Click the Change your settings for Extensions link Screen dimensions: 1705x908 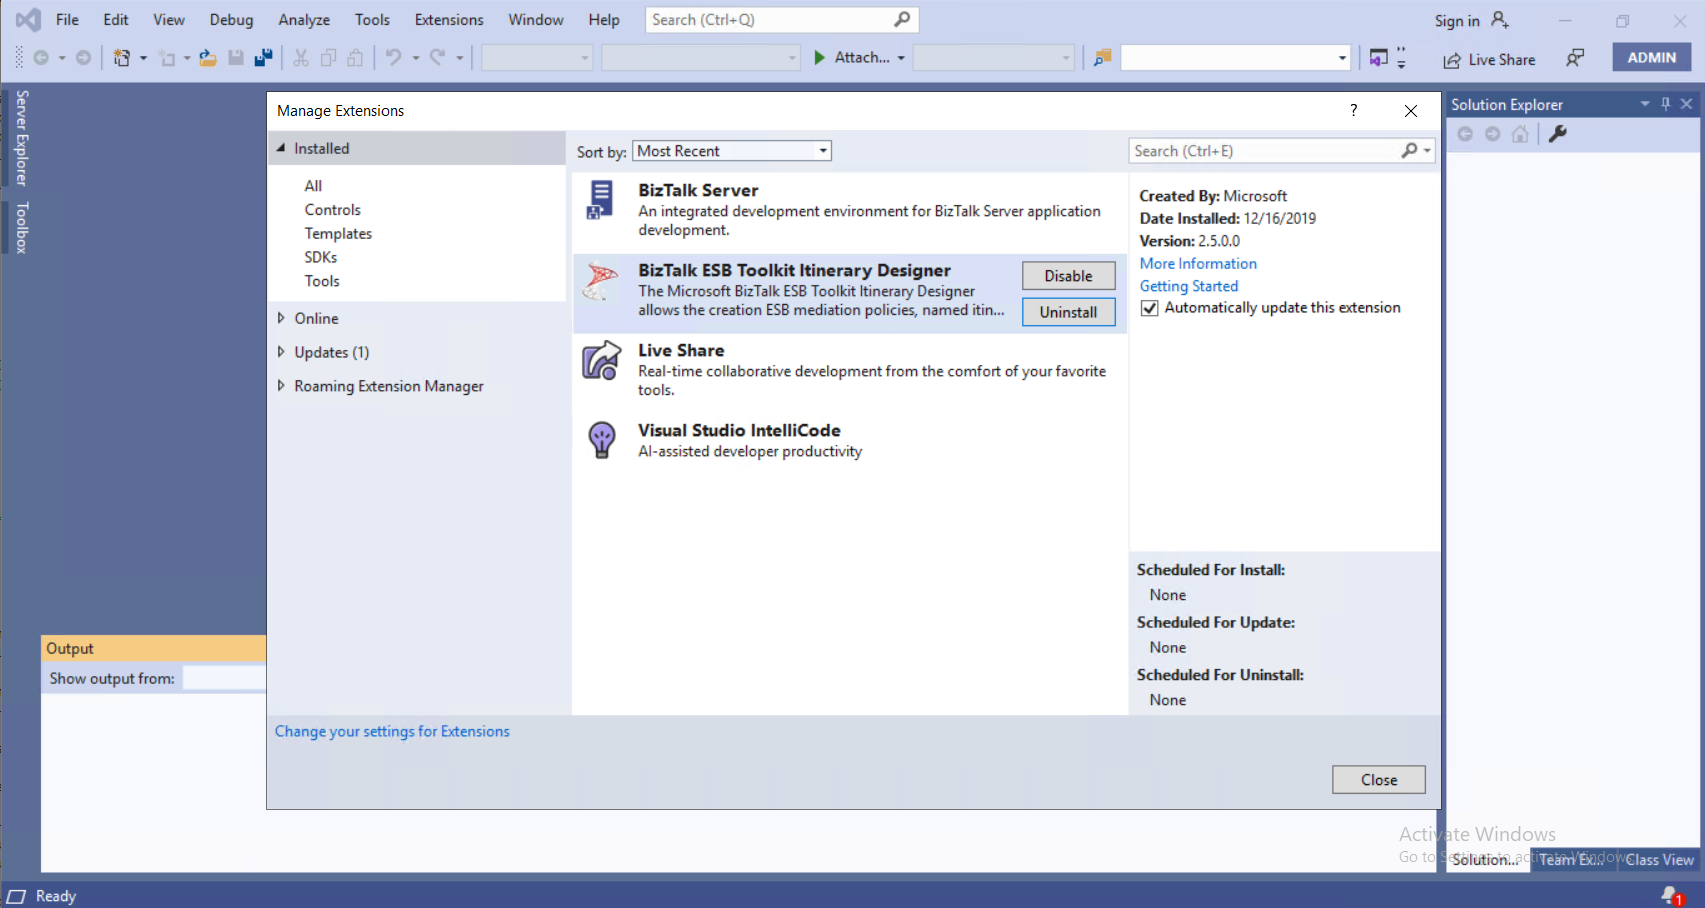point(392,731)
